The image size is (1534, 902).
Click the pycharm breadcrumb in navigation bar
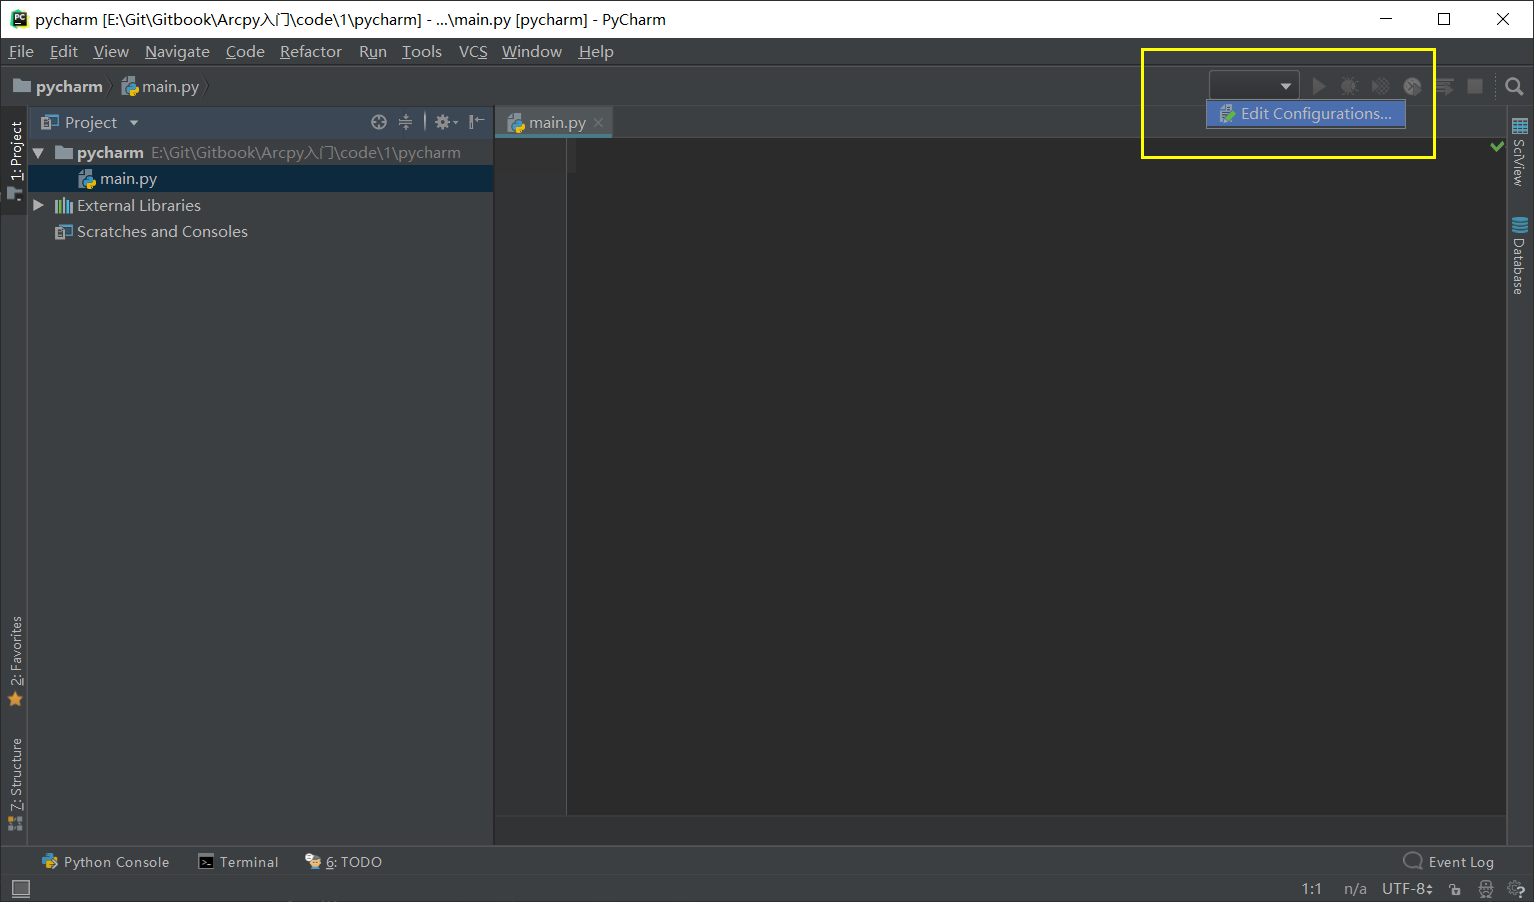point(58,87)
